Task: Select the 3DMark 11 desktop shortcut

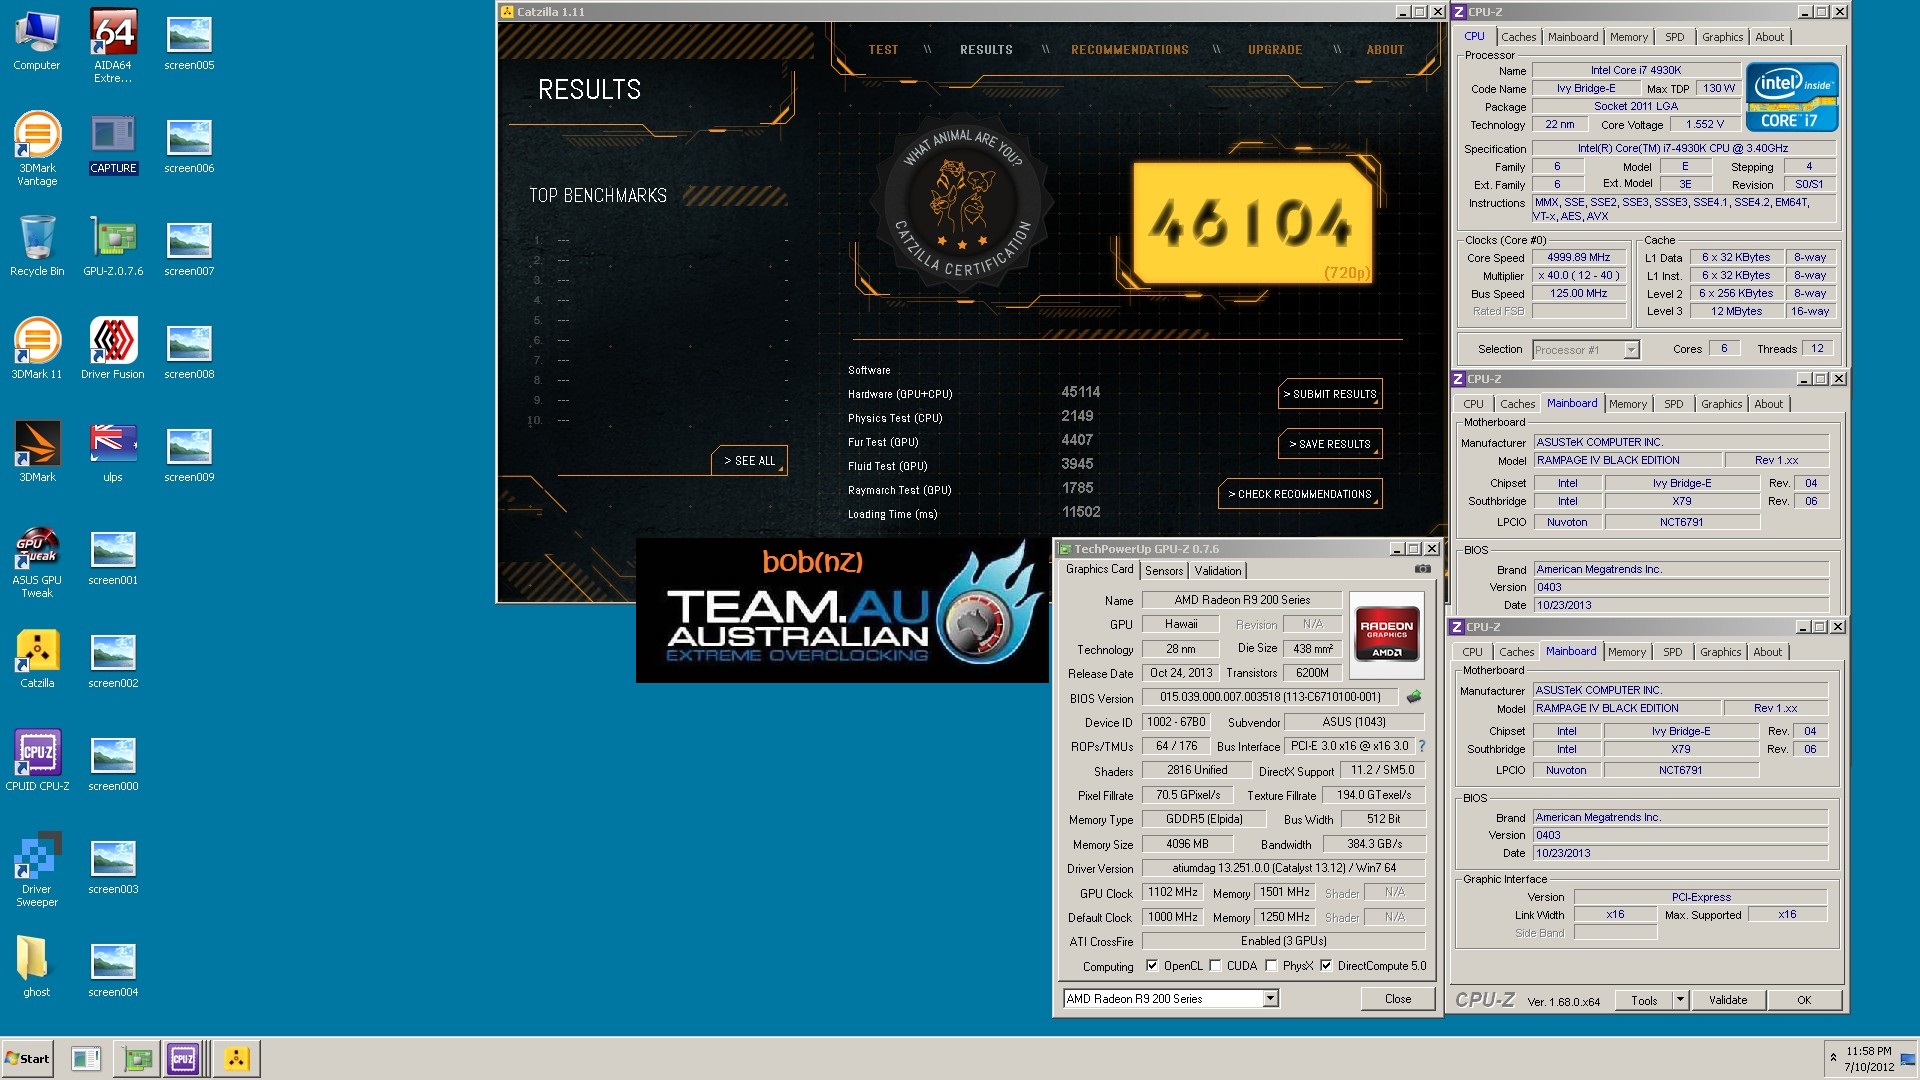Action: 37,349
